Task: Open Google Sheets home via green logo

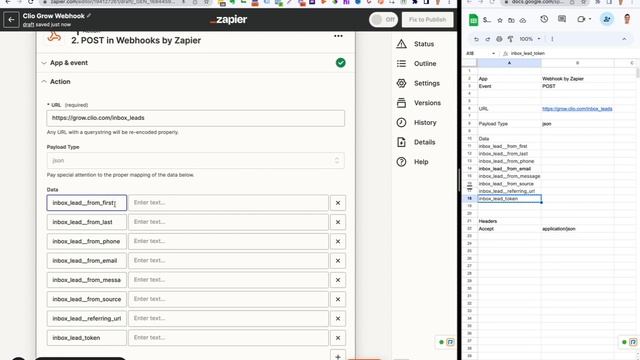Action: tap(473, 20)
